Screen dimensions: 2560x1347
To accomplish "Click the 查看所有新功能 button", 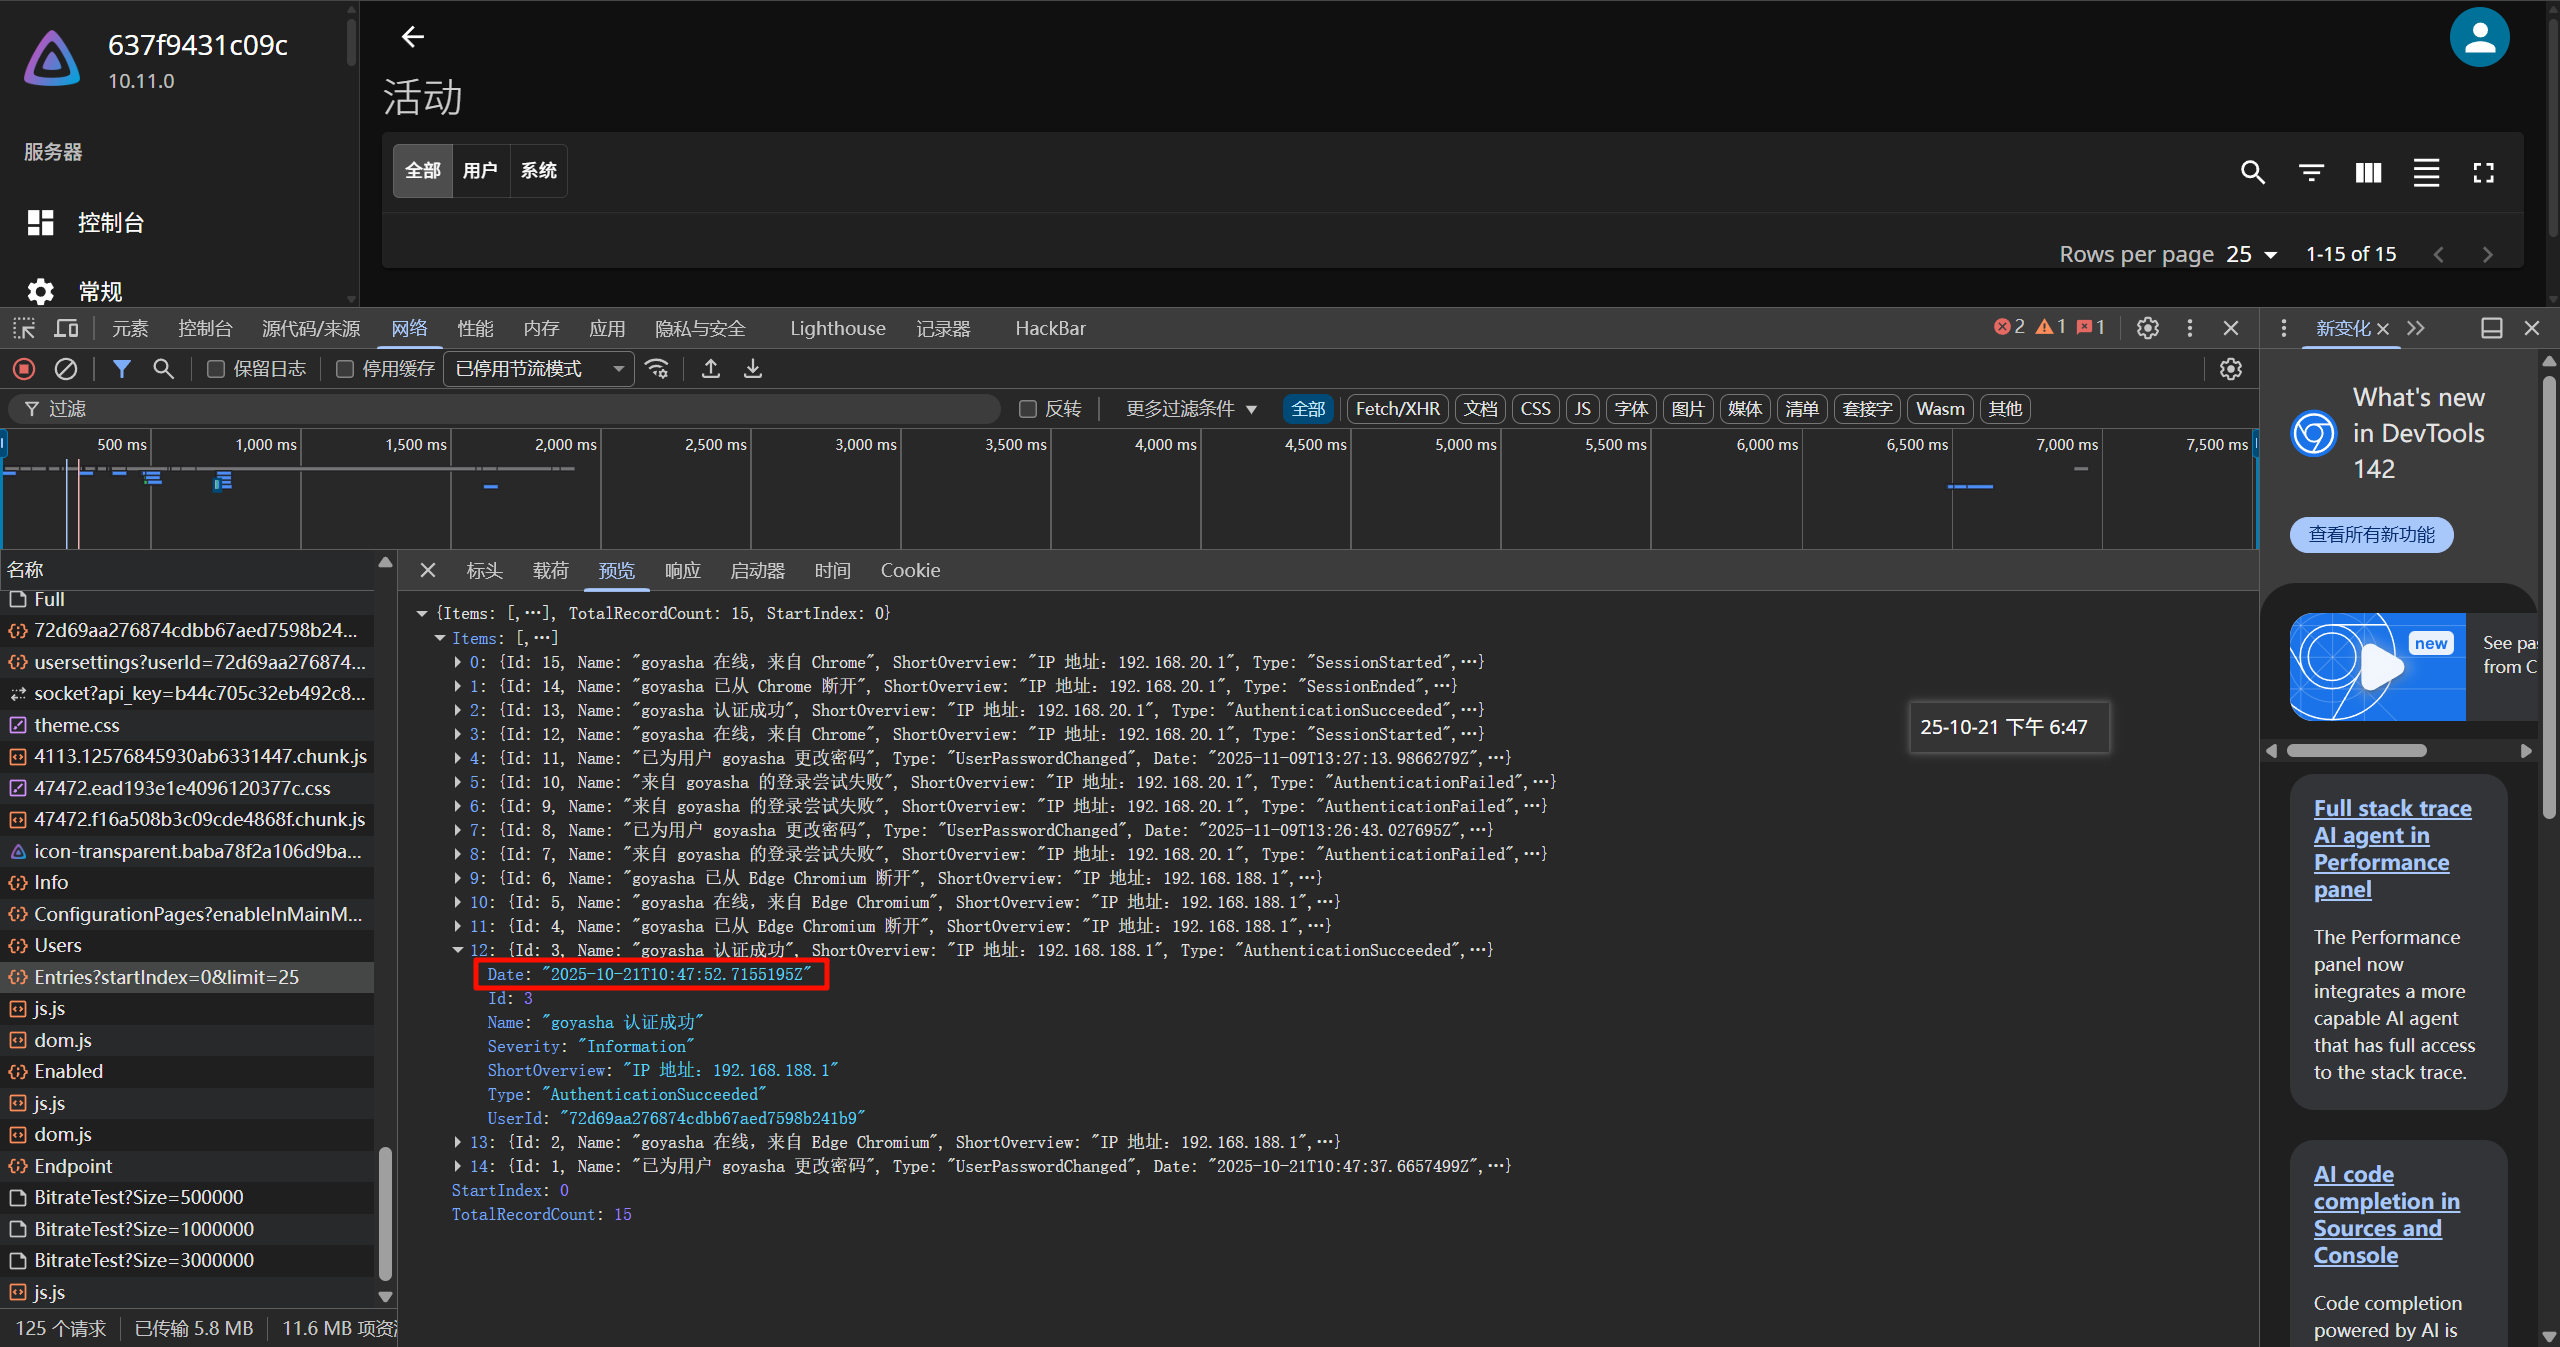I will (x=2371, y=535).
